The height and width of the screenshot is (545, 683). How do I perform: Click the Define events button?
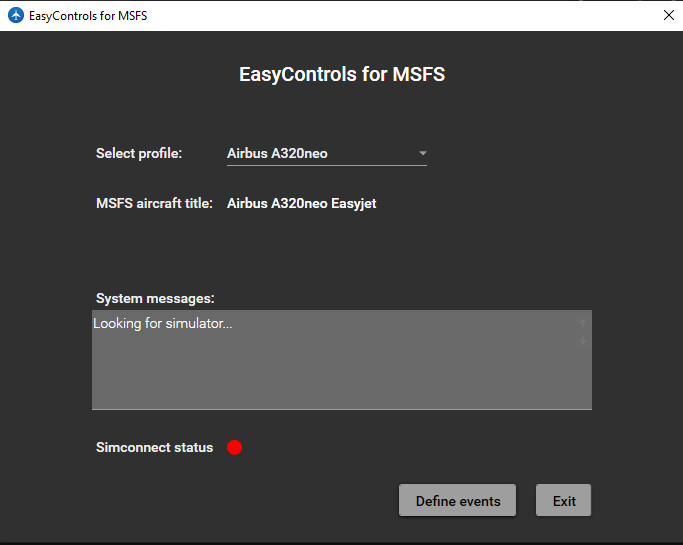click(457, 500)
